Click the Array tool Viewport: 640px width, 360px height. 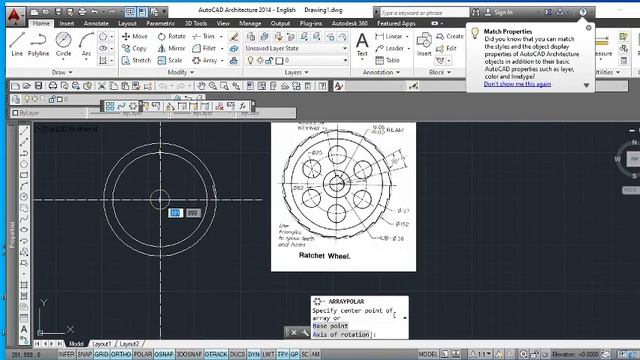[204, 60]
